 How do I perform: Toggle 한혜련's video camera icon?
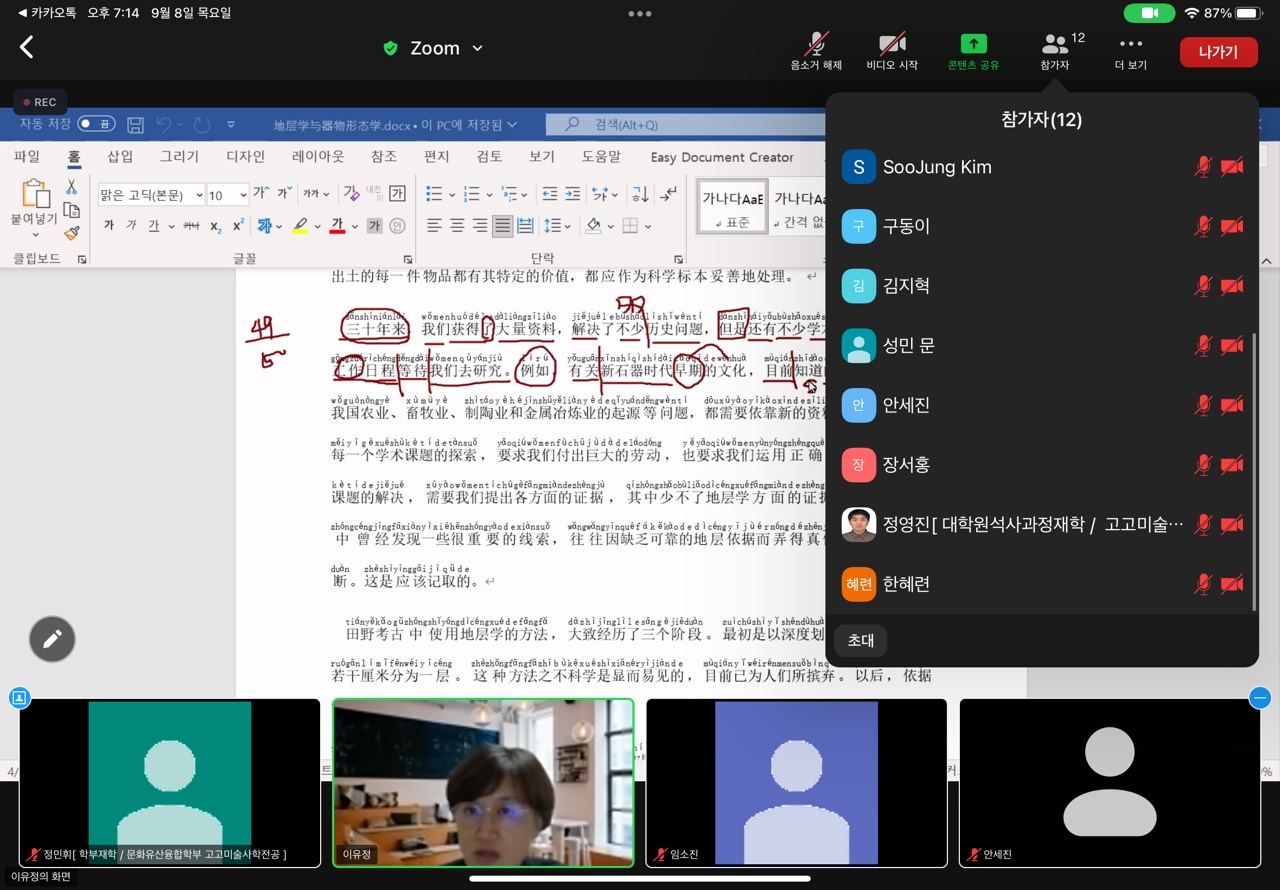pos(1233,584)
